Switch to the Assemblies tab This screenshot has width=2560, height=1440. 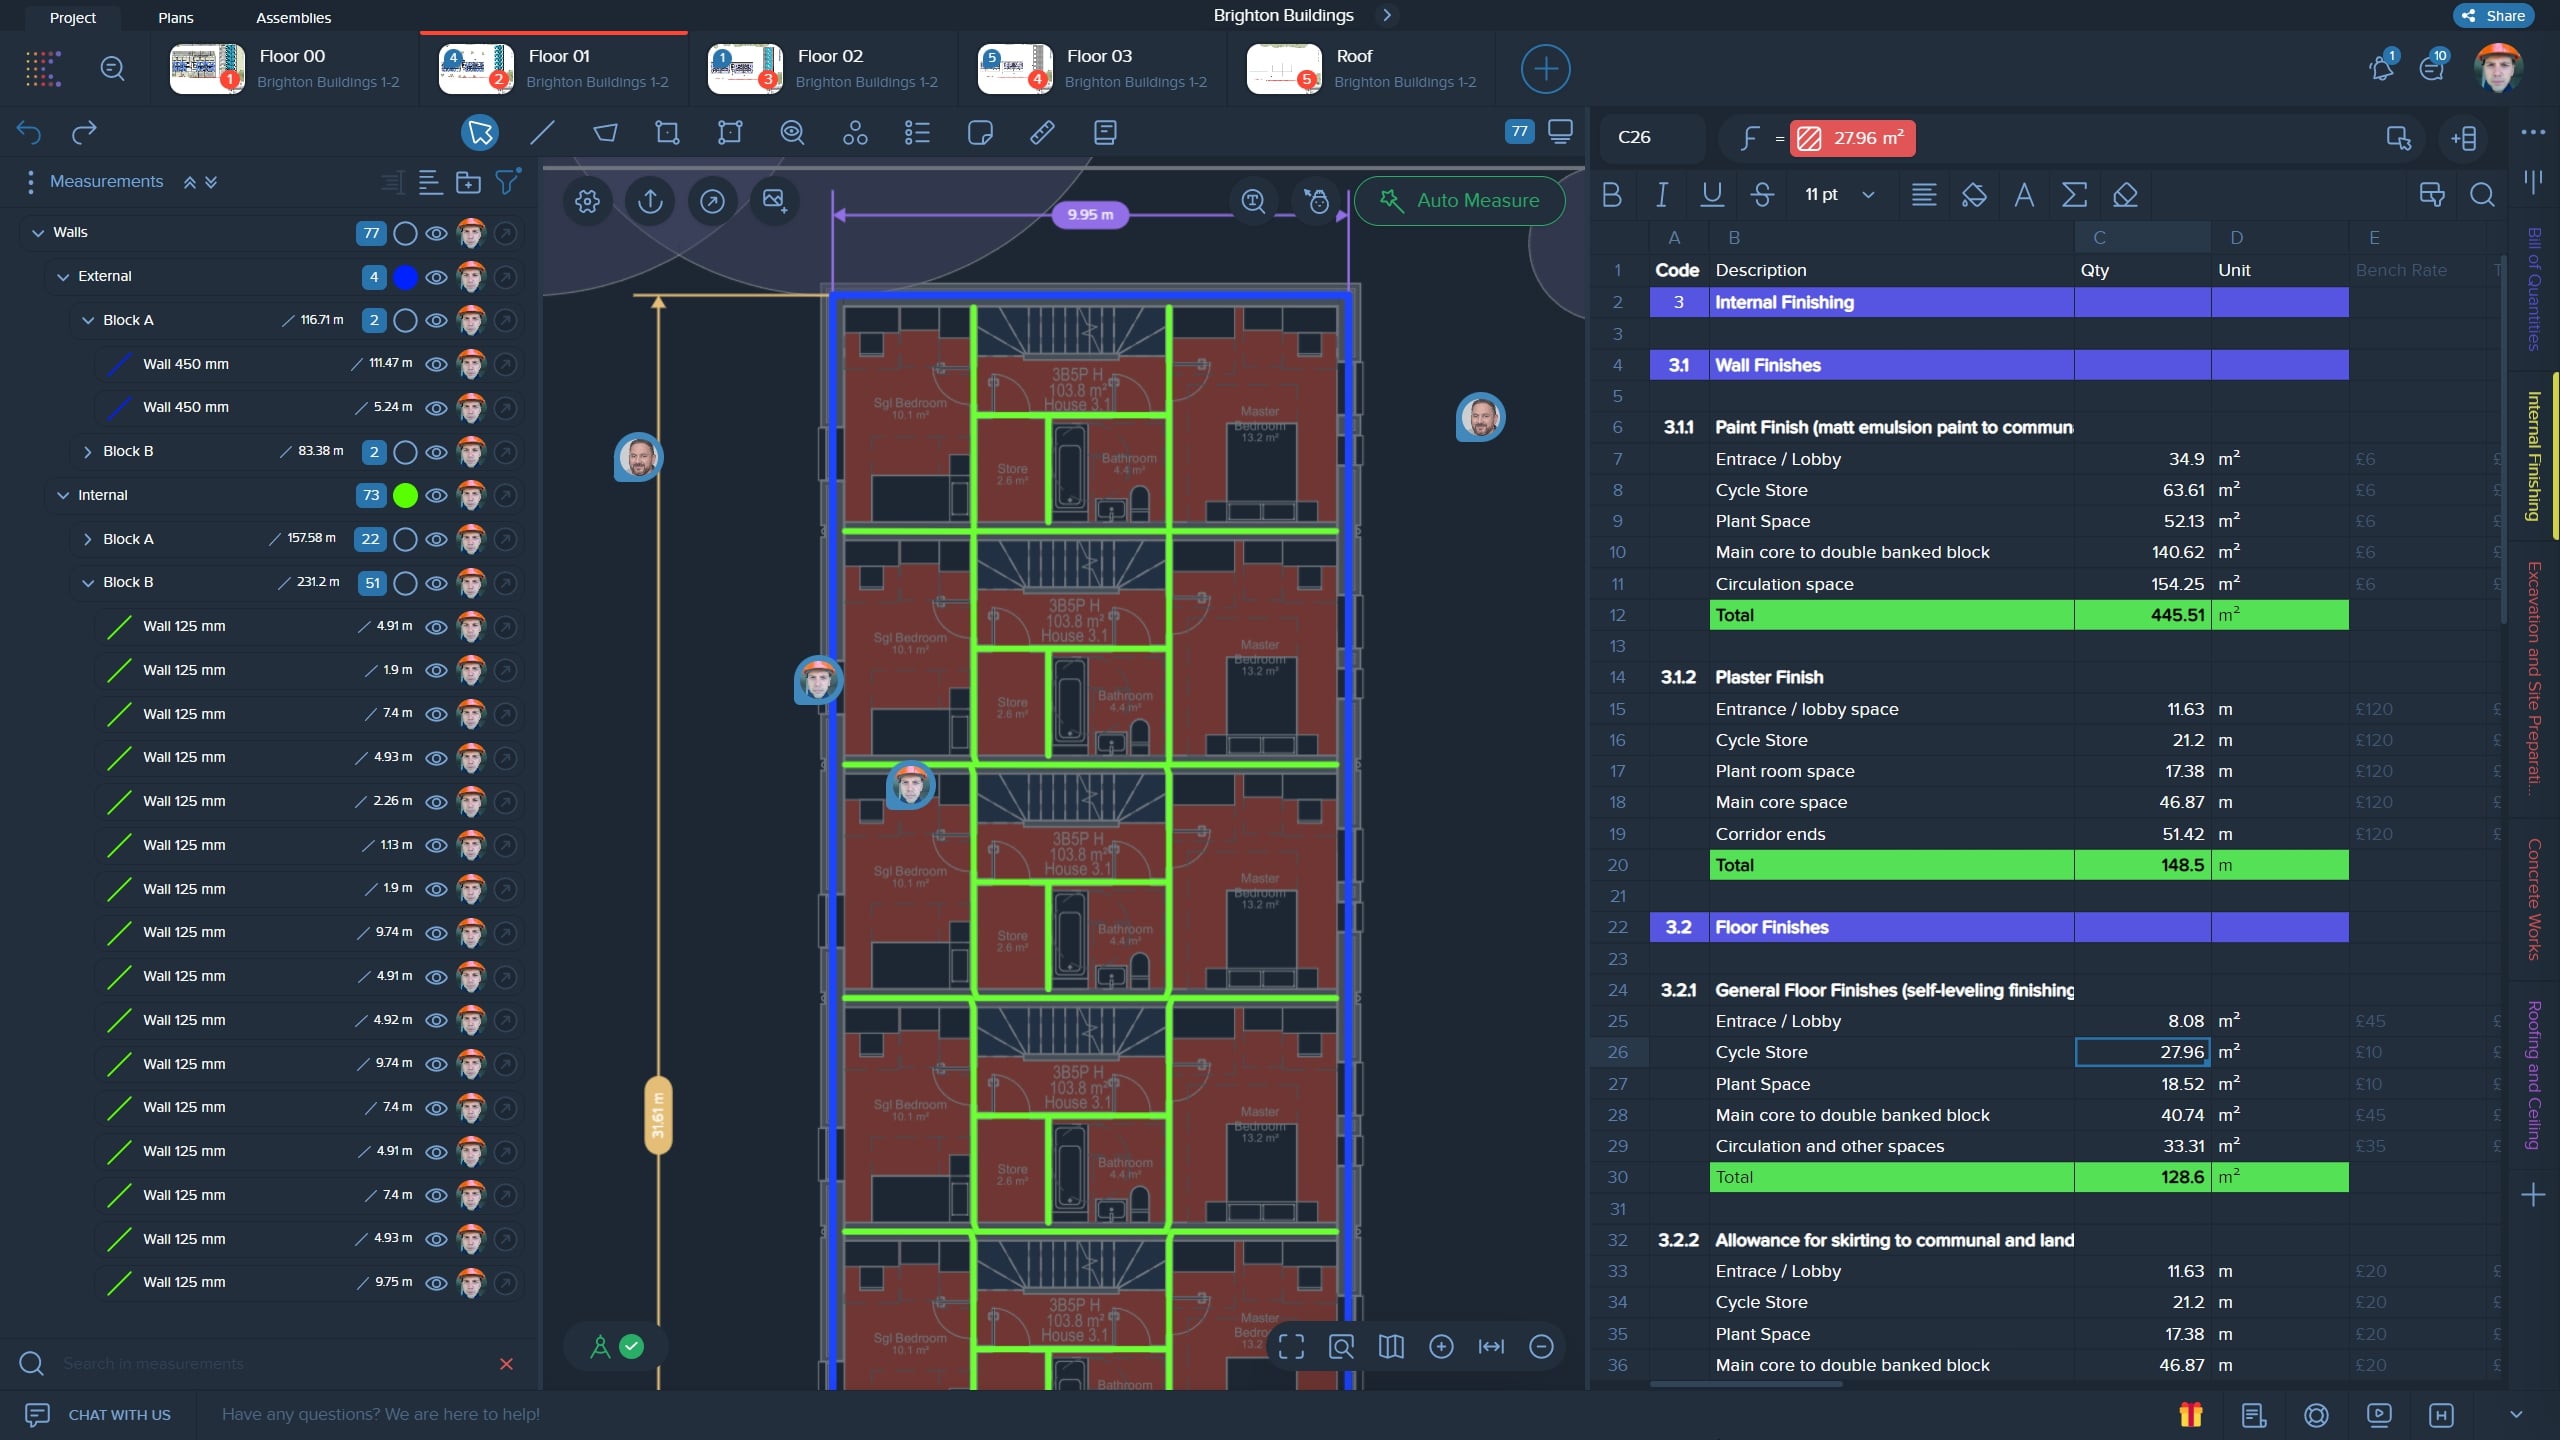[x=293, y=17]
